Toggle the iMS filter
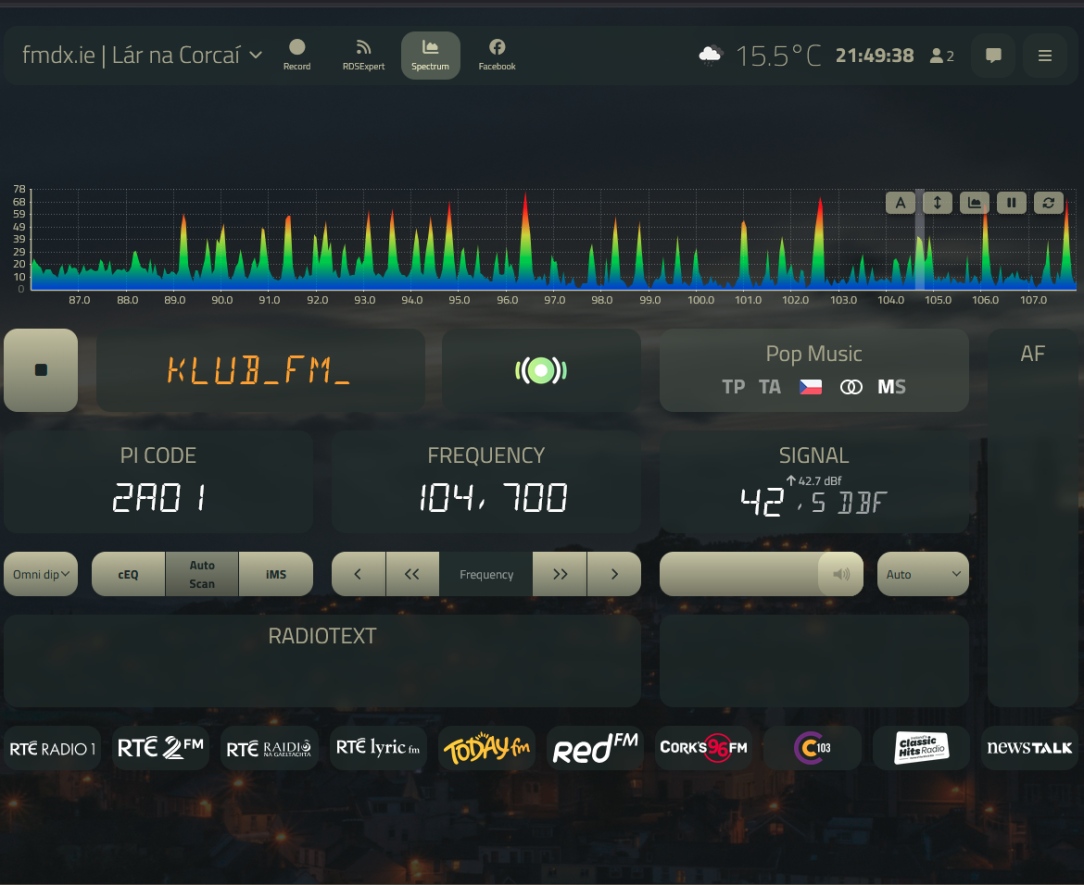Image resolution: width=1084 pixels, height=885 pixels. pos(276,574)
